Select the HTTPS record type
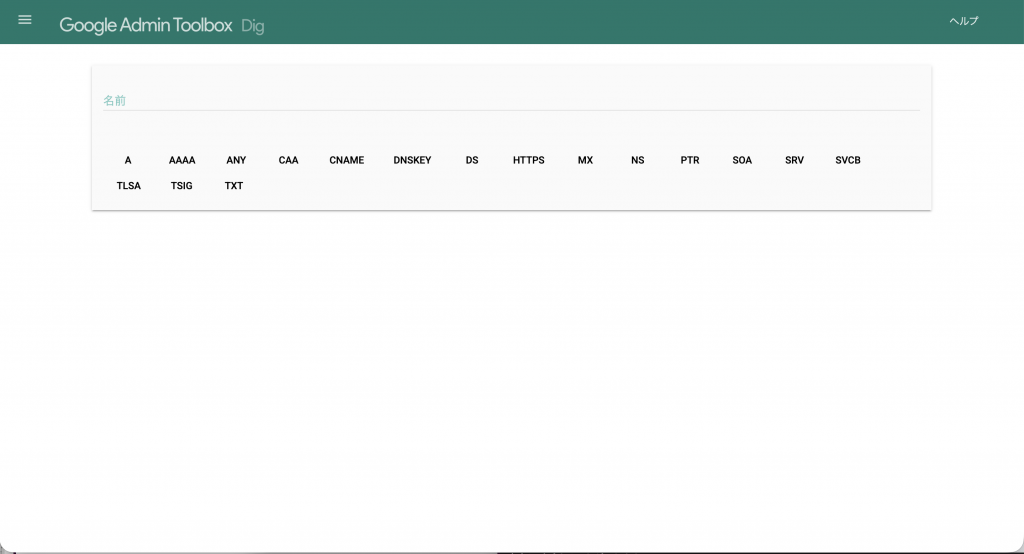The width and height of the screenshot is (1024, 554). point(529,160)
